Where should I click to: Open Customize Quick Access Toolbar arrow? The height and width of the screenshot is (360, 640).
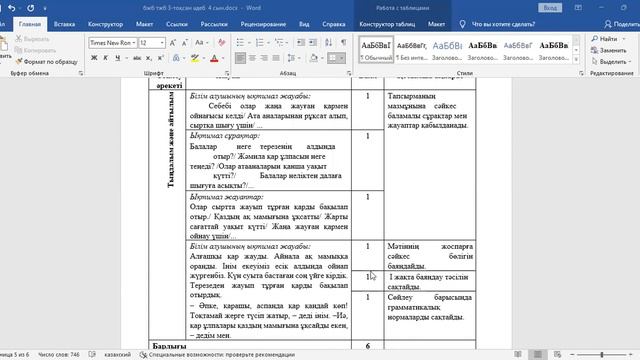[44, 8]
